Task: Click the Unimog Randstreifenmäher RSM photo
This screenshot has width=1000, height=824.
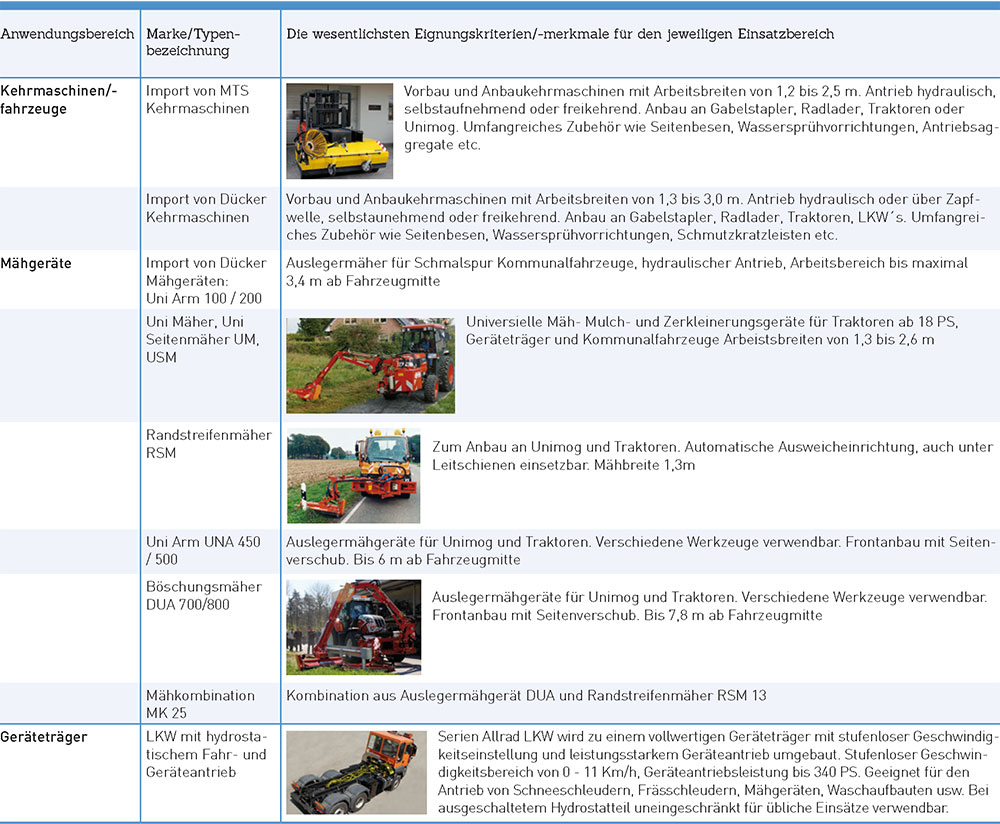Action: pos(353,476)
